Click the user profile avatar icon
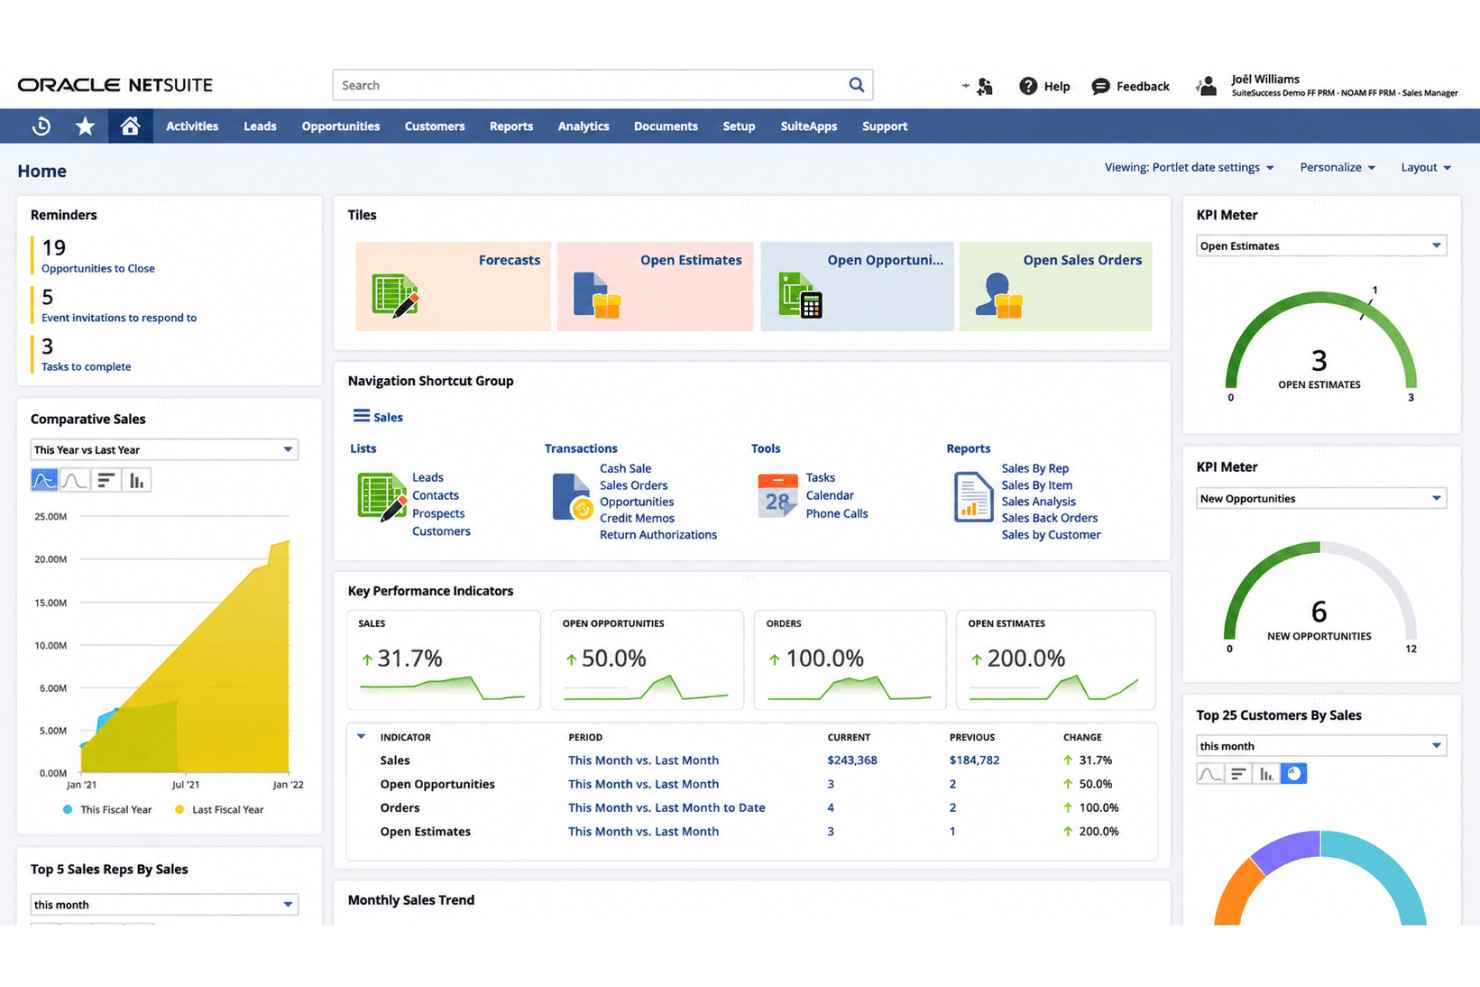The image size is (1480, 987). click(x=1207, y=86)
